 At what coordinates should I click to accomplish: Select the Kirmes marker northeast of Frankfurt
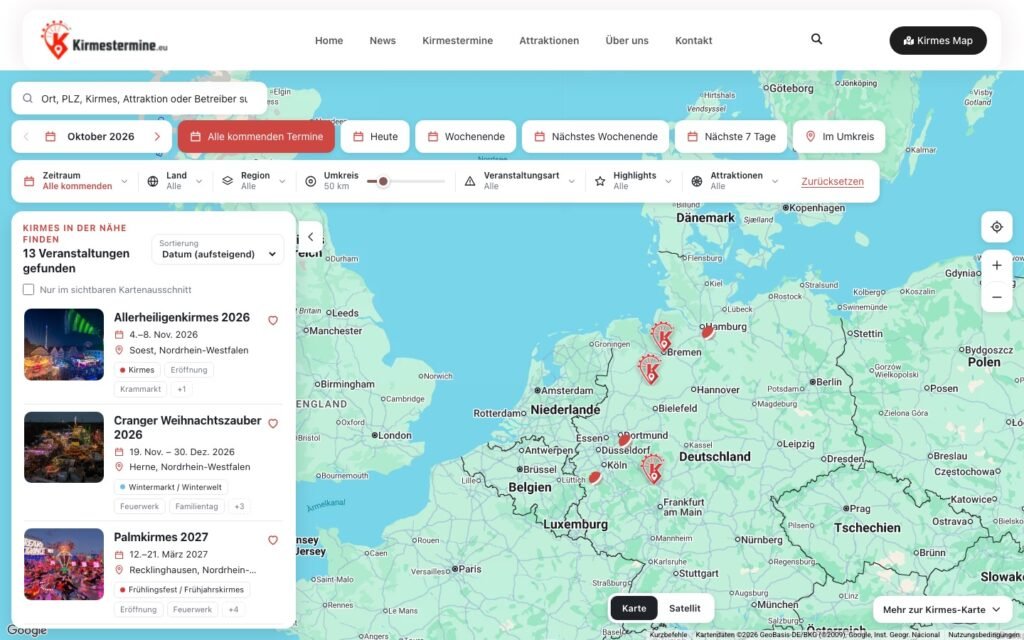[x=652, y=468]
